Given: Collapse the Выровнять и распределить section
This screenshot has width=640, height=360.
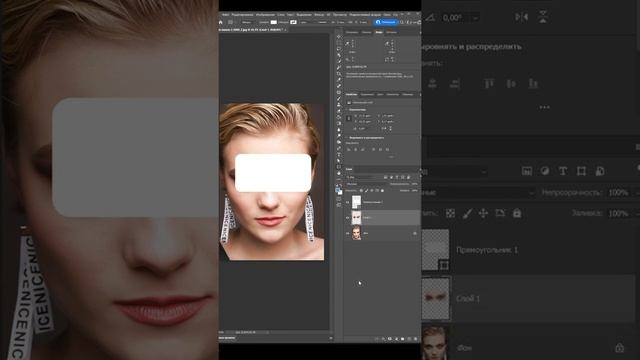Looking at the screenshot, I should (x=347, y=138).
